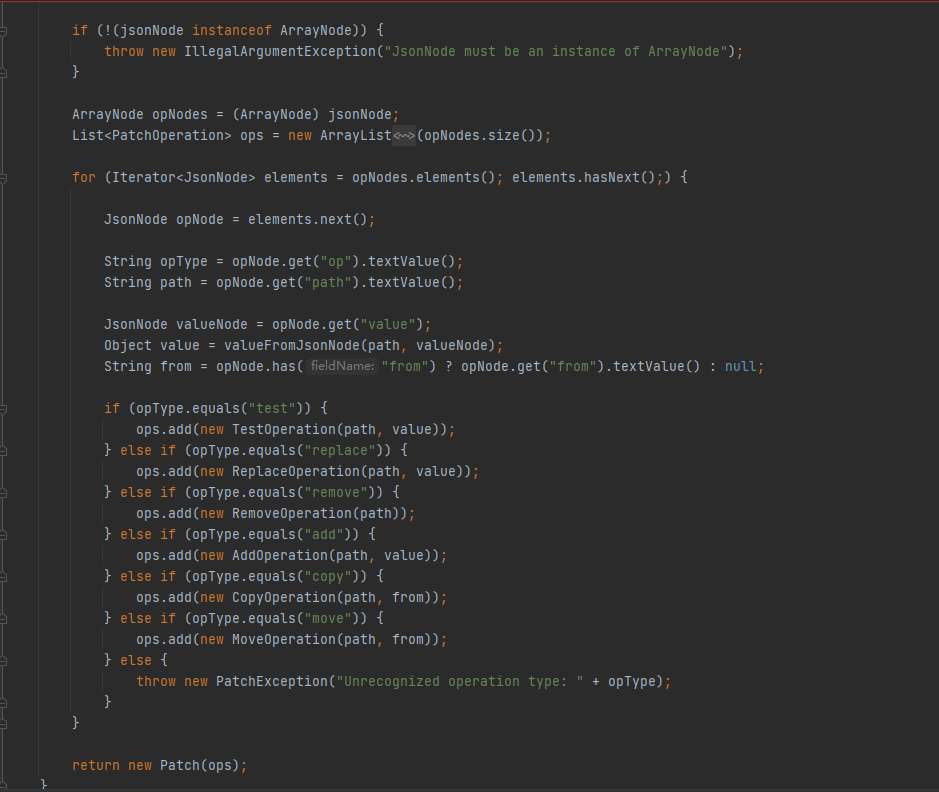
Task: Expand the folded diamond after ArrayList
Action: pyautogui.click(x=404, y=136)
